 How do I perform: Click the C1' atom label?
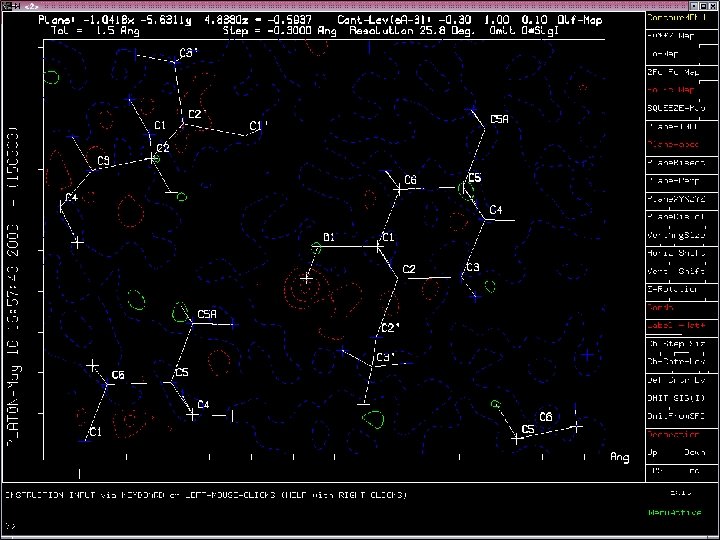[x=259, y=125]
